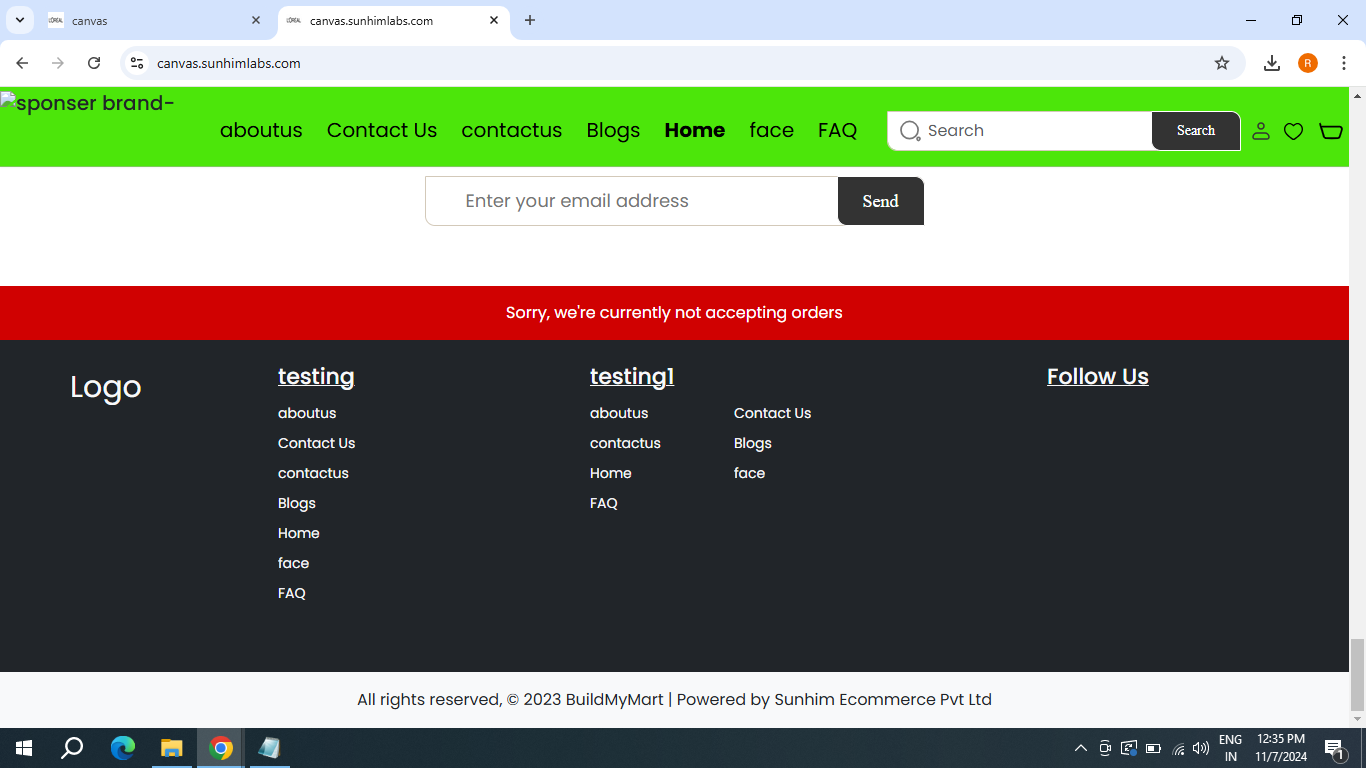Image resolution: width=1366 pixels, height=768 pixels.
Task: Close the first canvas tab
Action: [x=255, y=20]
